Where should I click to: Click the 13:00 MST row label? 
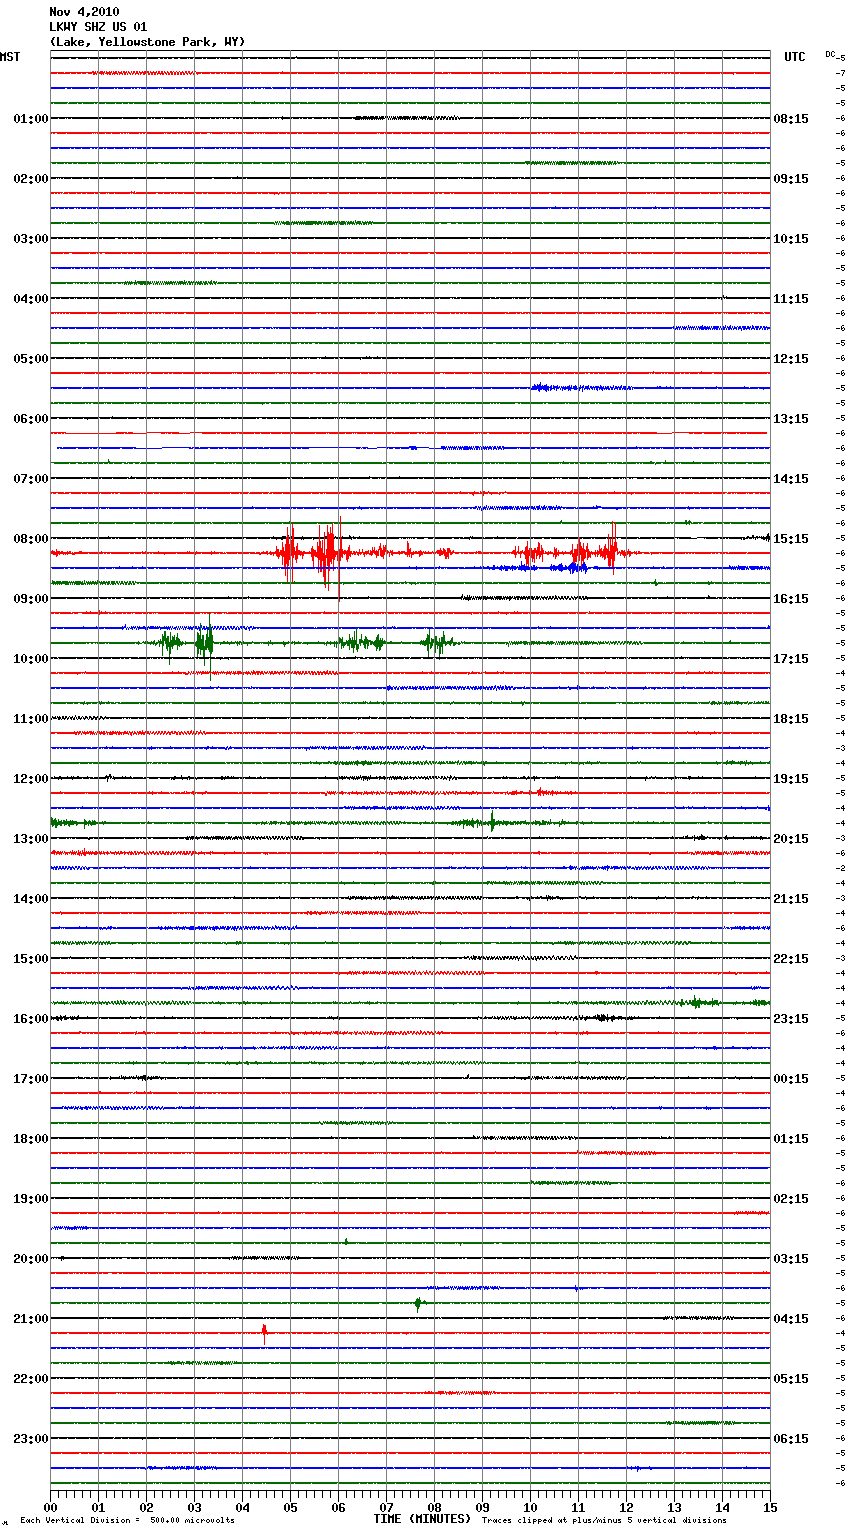[x=31, y=839]
